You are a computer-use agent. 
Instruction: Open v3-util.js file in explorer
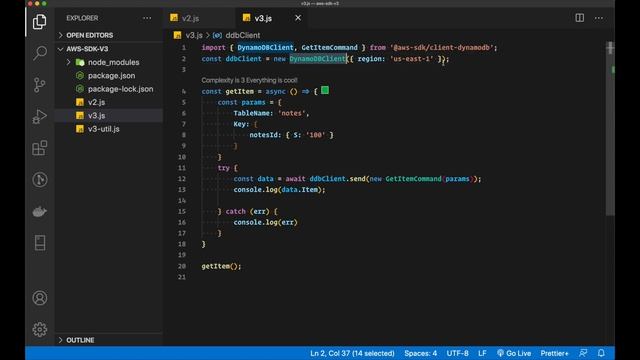coord(104,129)
